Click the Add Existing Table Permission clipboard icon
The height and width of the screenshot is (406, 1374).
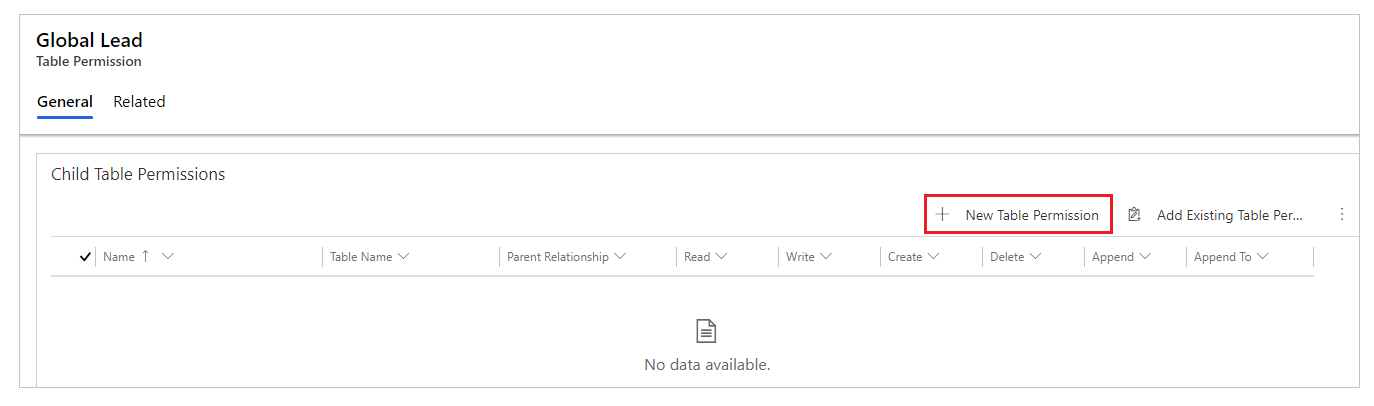click(x=1134, y=215)
